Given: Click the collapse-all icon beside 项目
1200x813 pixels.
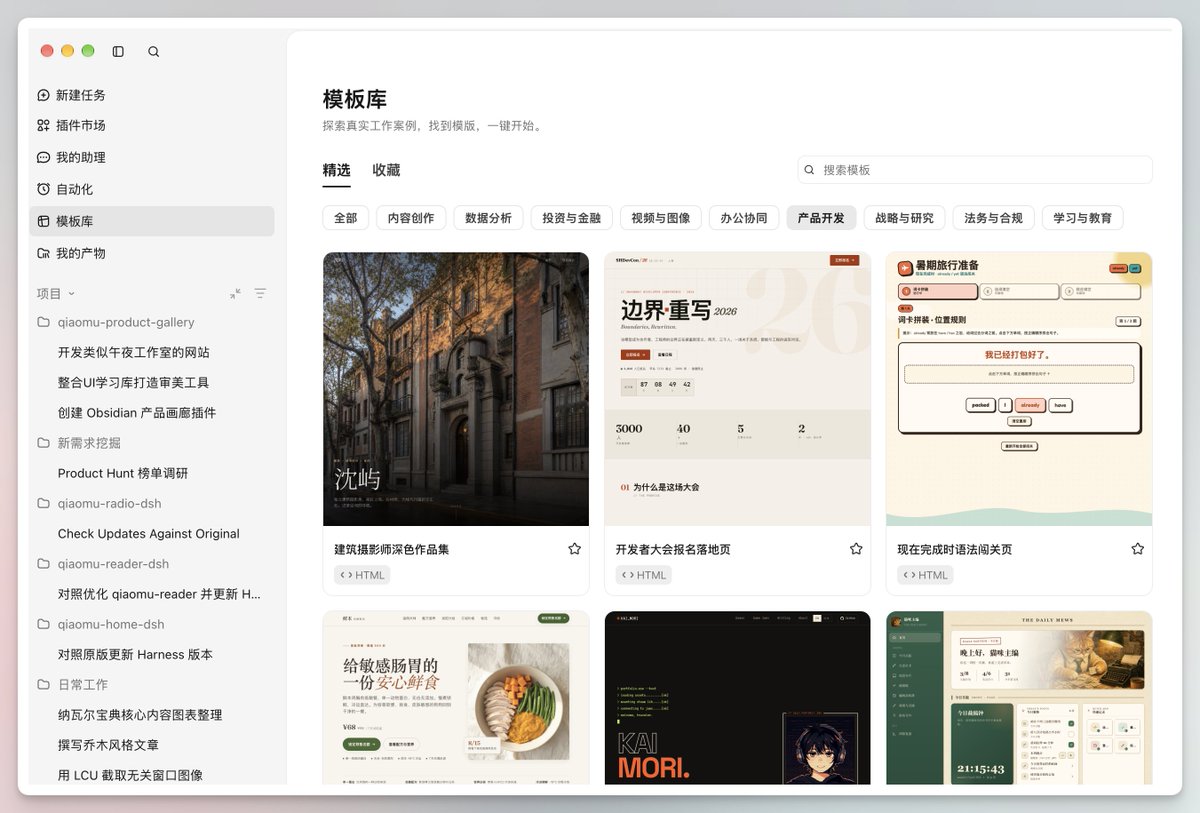Looking at the screenshot, I should [235, 293].
